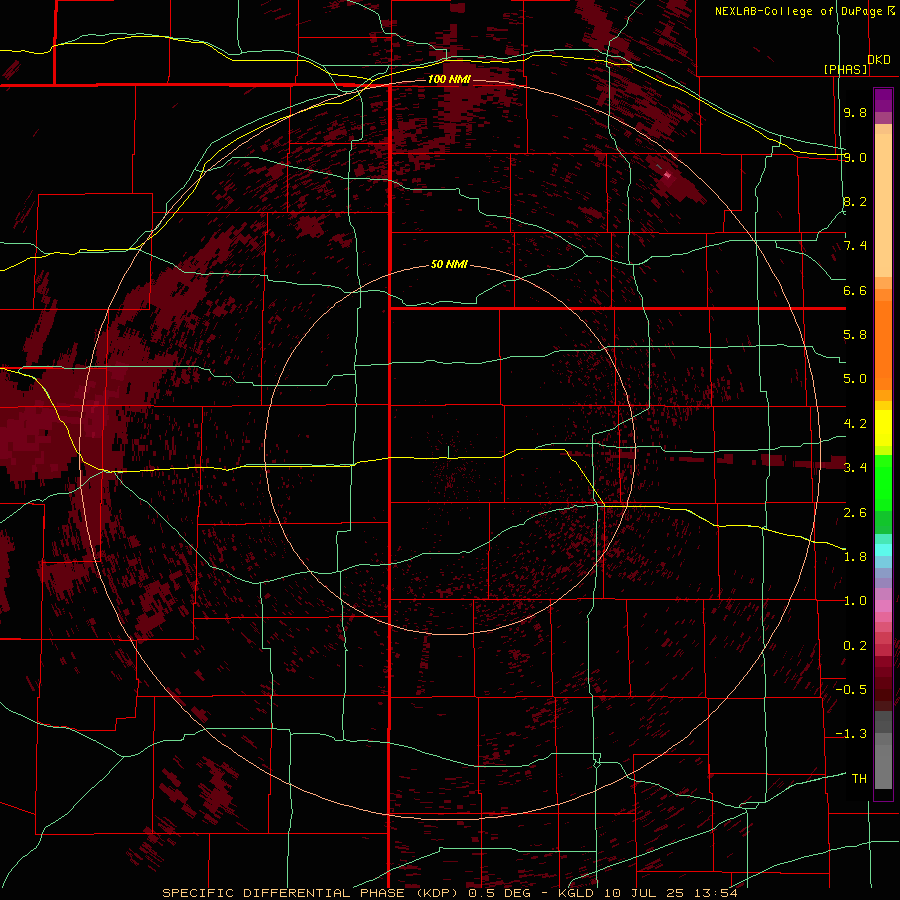Click the 6.6 scale value
This screenshot has width=900, height=900.
[855, 290]
